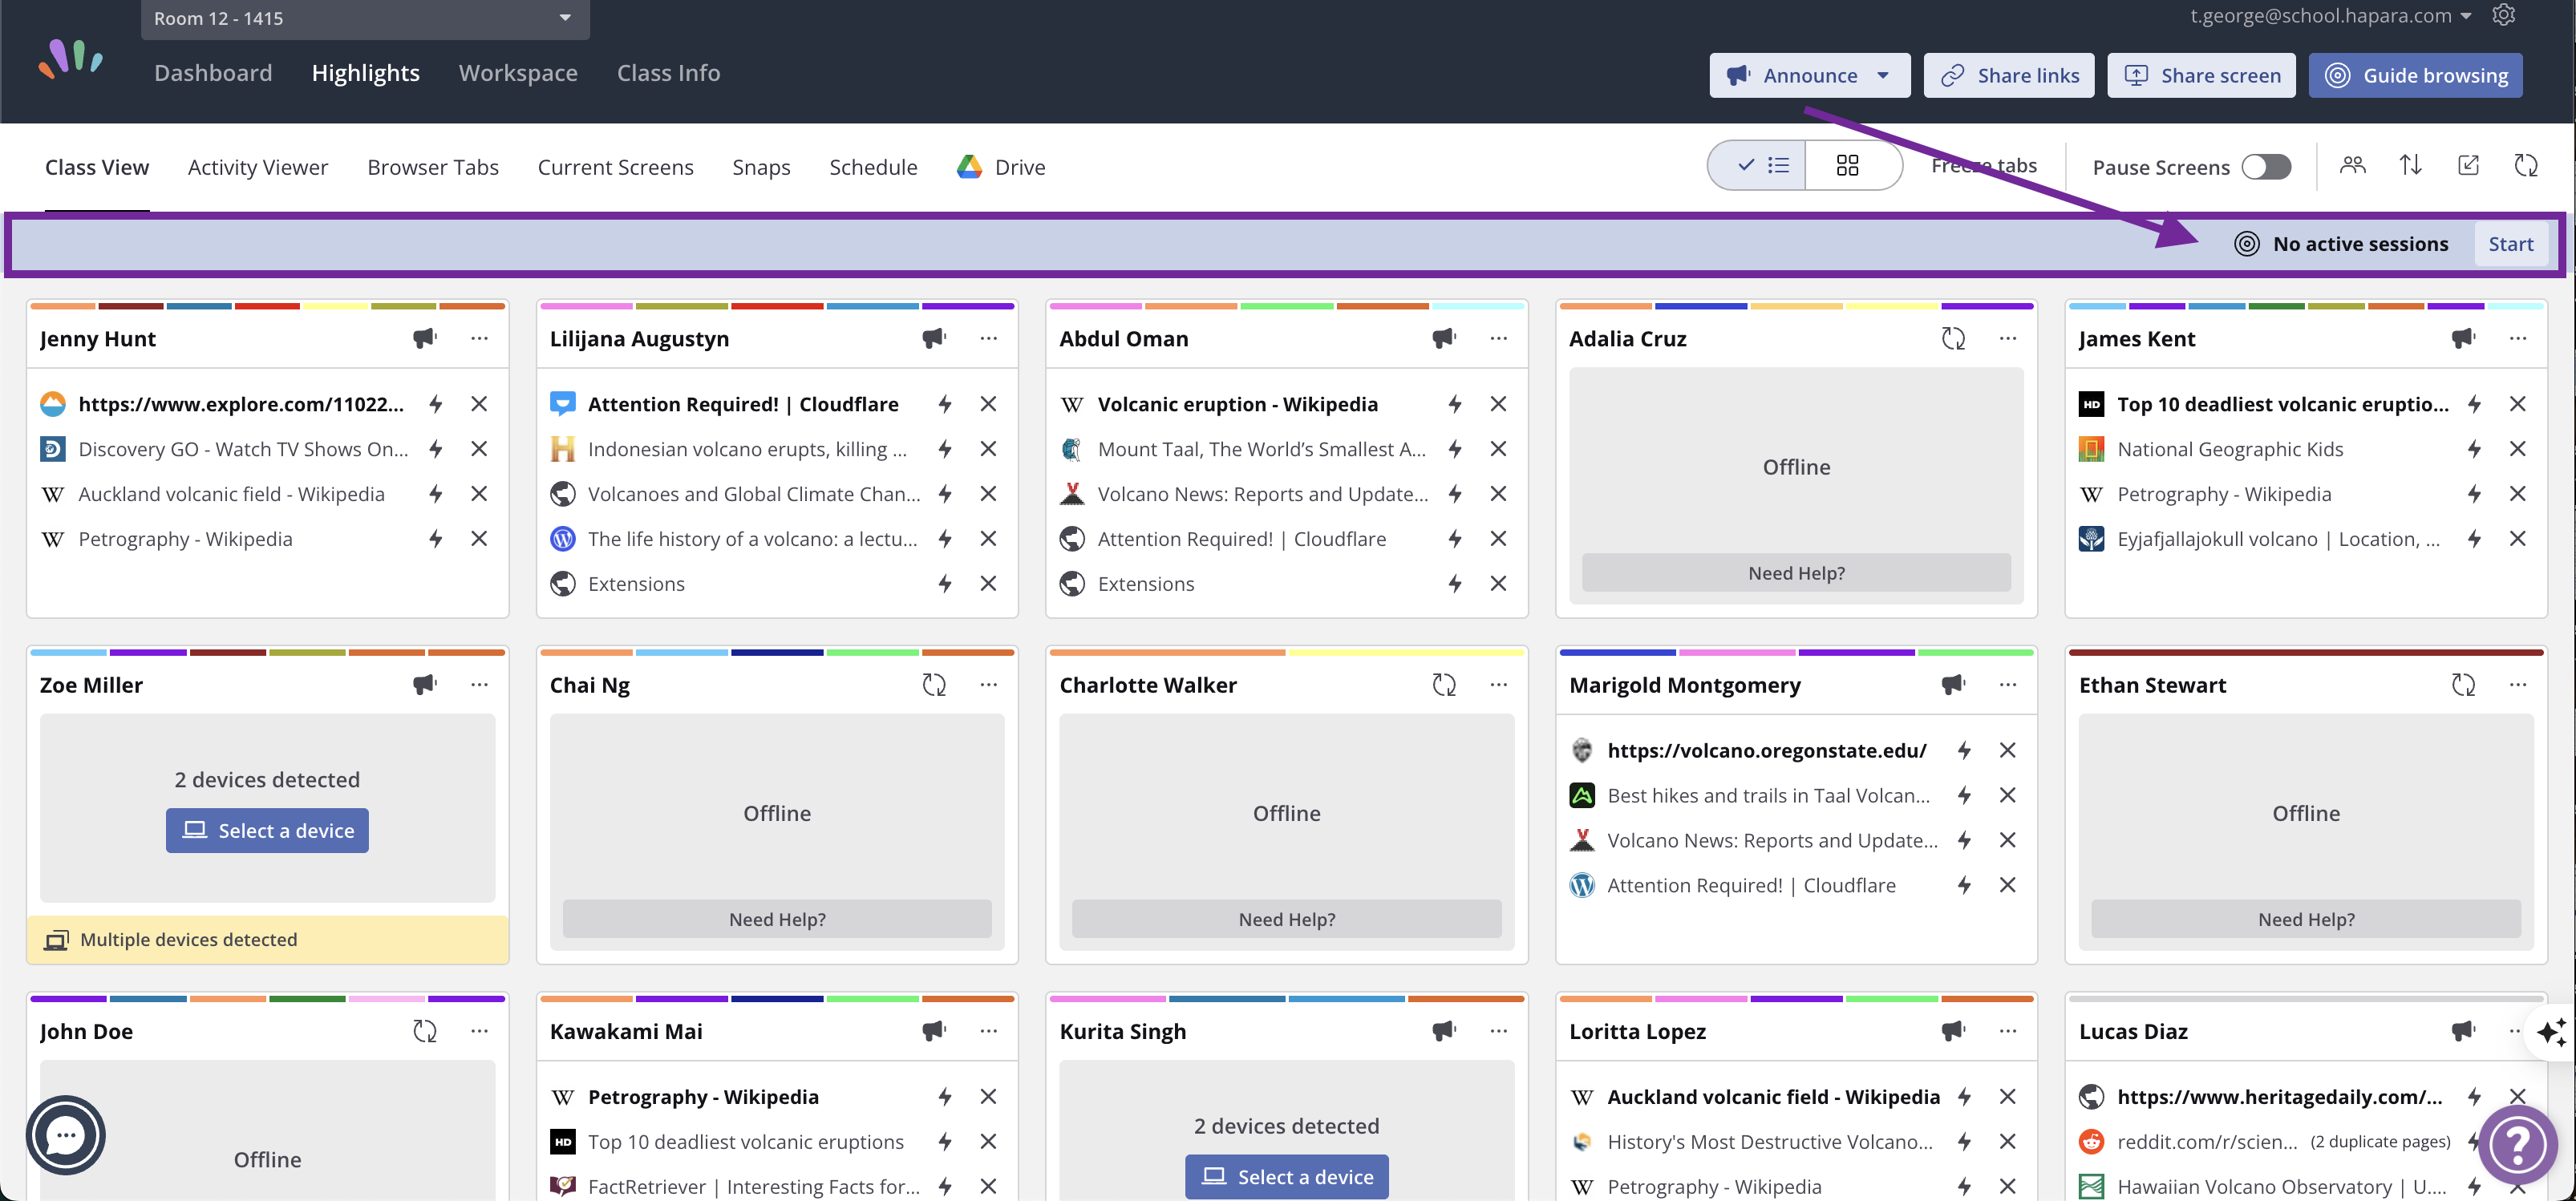Switch to the Current Screens tab

(615, 167)
